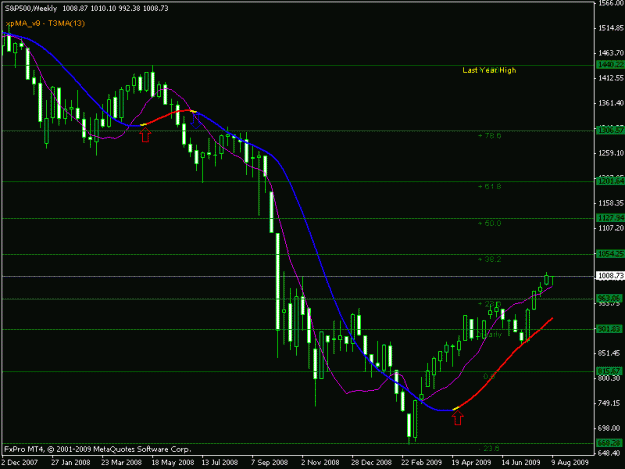
Task: Click the blue down arrow near June 2008
Action: pos(196,121)
